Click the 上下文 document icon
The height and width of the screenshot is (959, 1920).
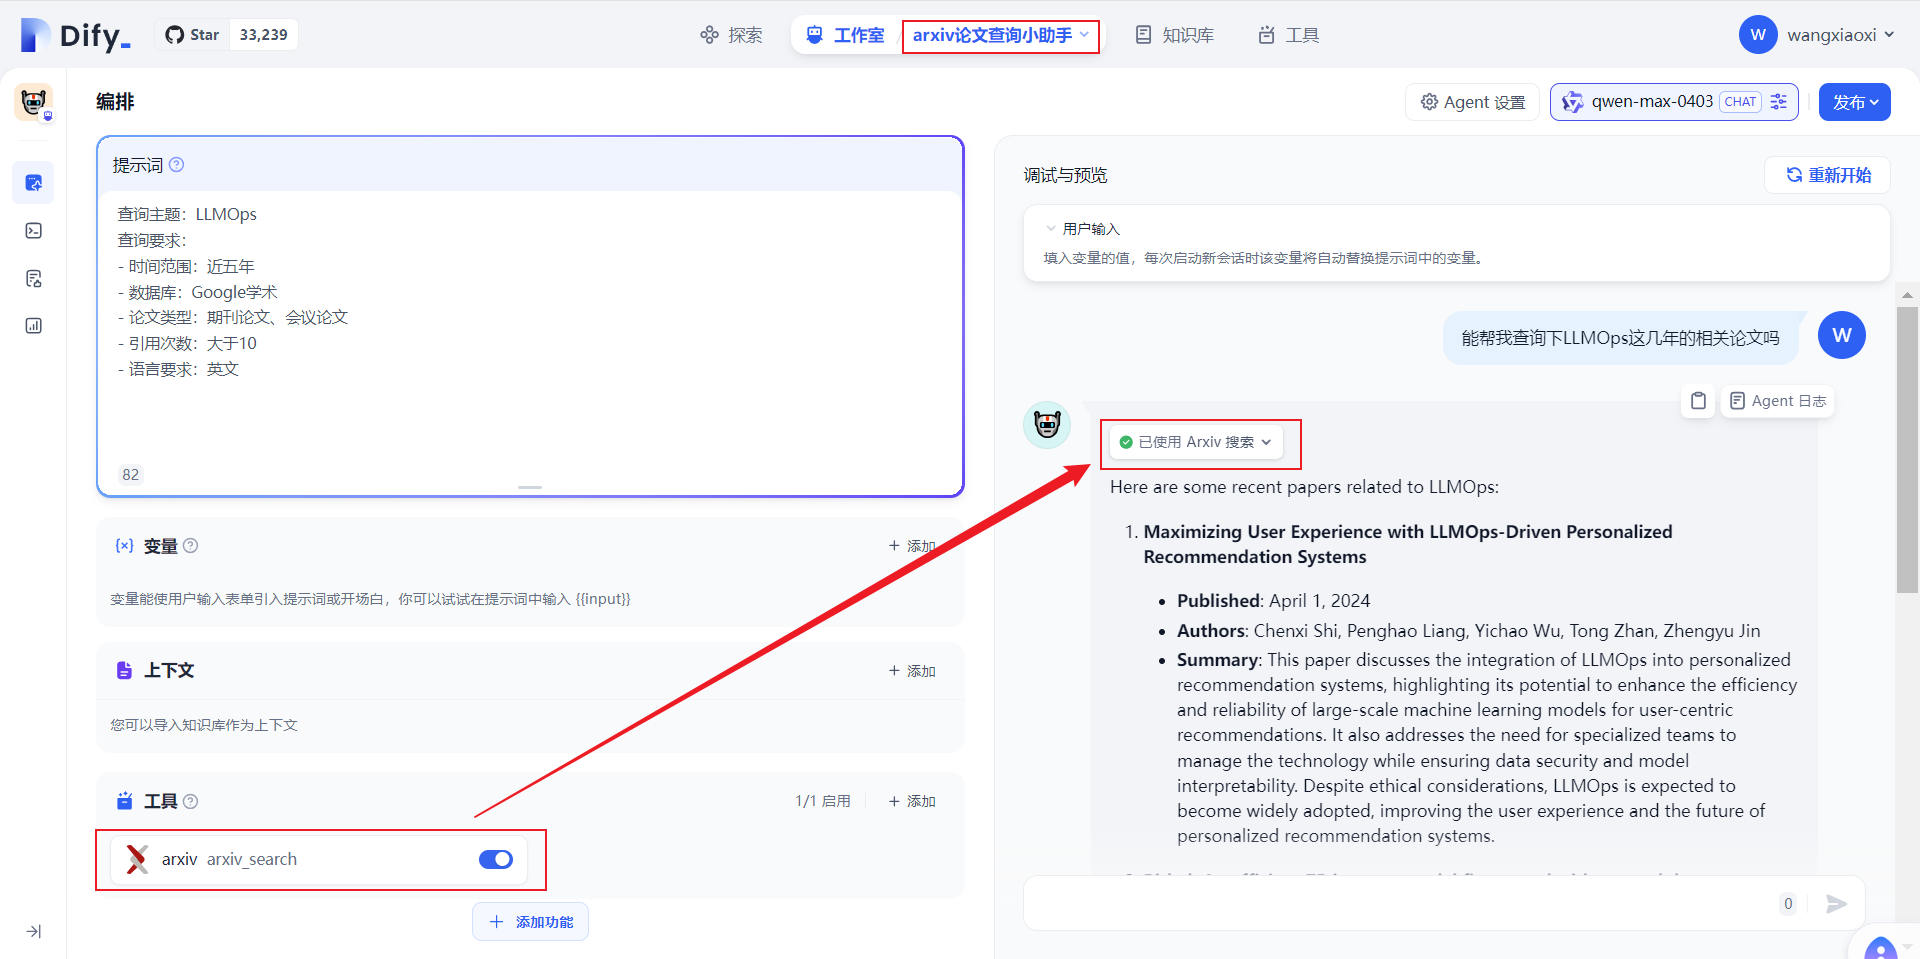pos(124,670)
